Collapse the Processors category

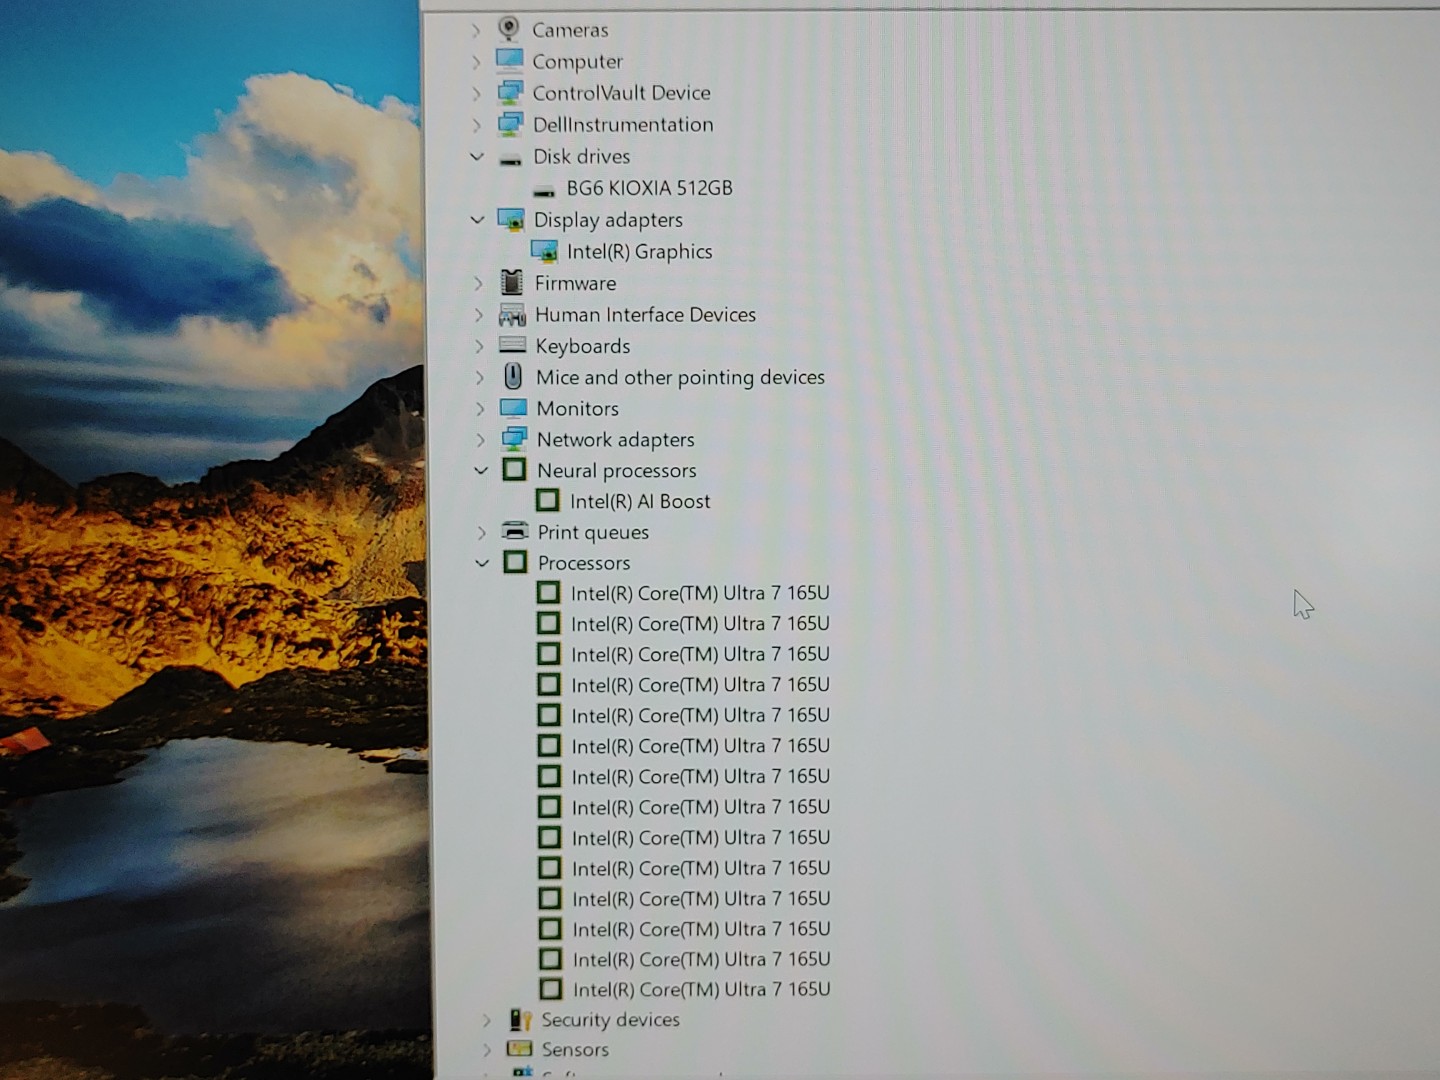coord(482,563)
